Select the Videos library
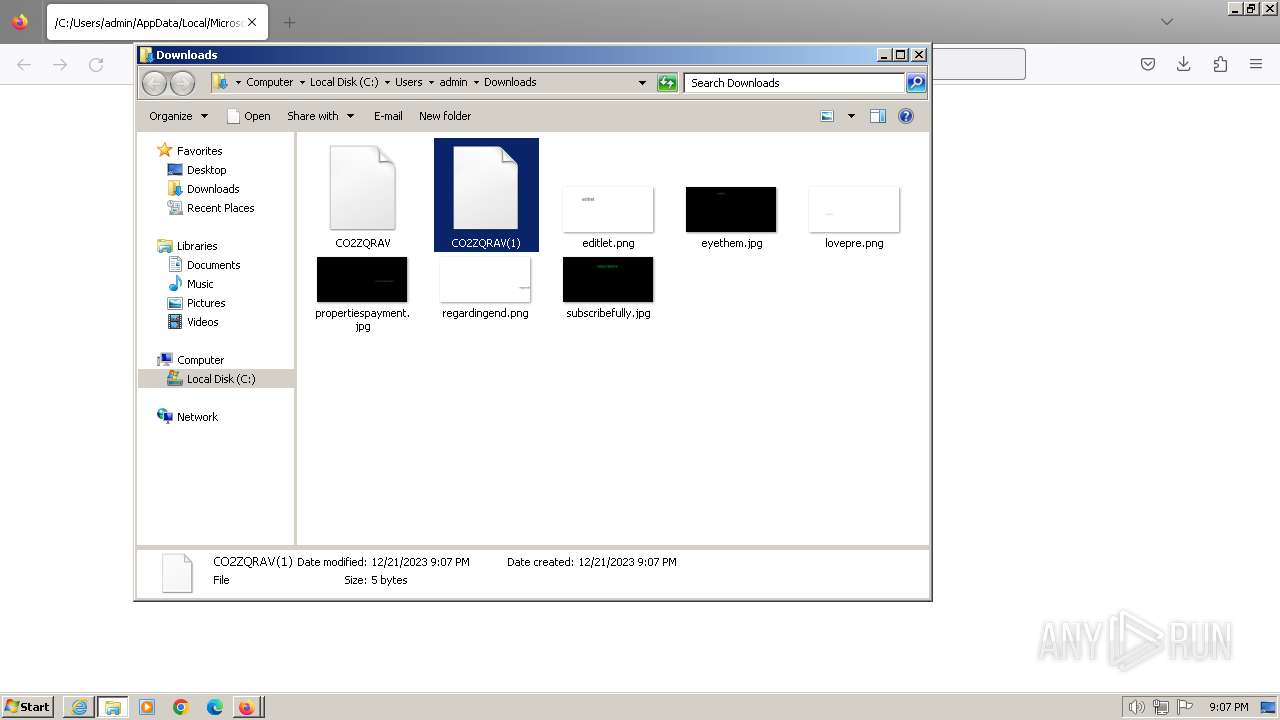This screenshot has height=720, width=1280. point(202,322)
